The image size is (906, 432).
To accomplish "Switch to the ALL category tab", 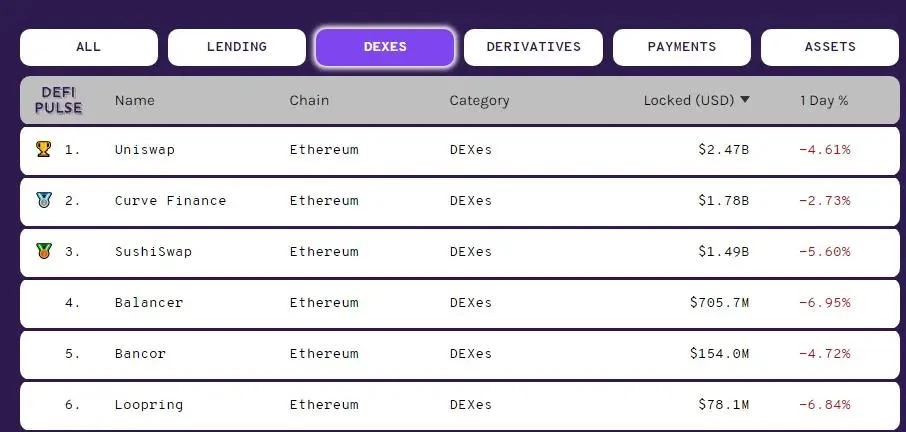I will point(88,47).
